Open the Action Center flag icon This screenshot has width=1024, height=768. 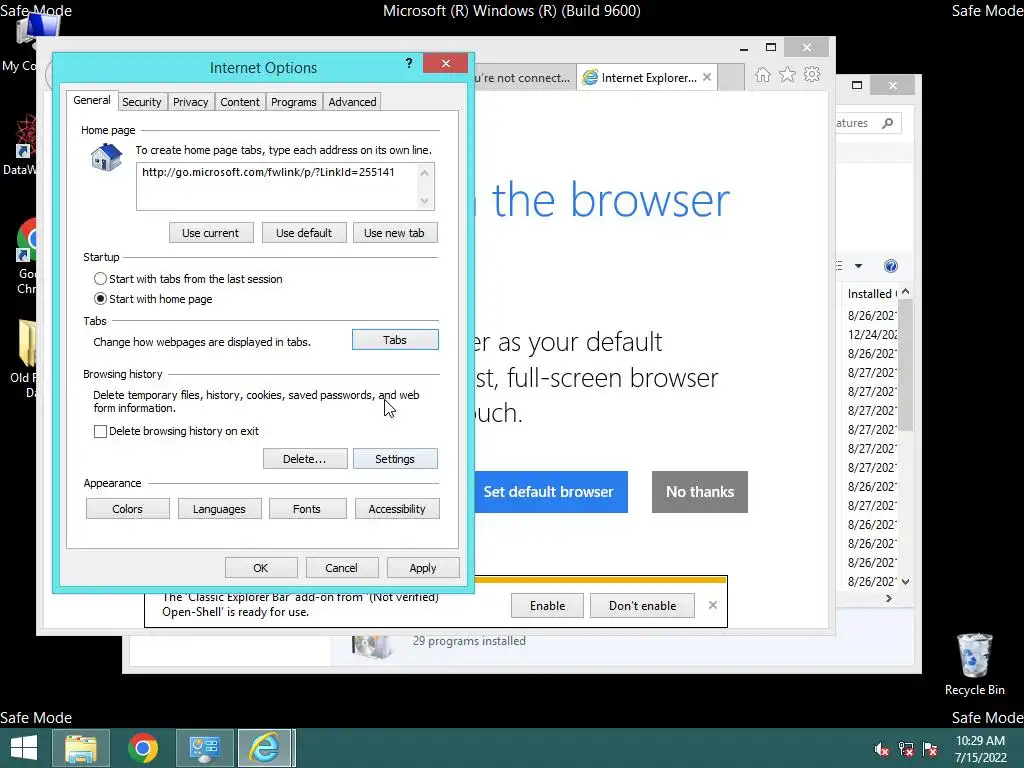tap(930, 749)
